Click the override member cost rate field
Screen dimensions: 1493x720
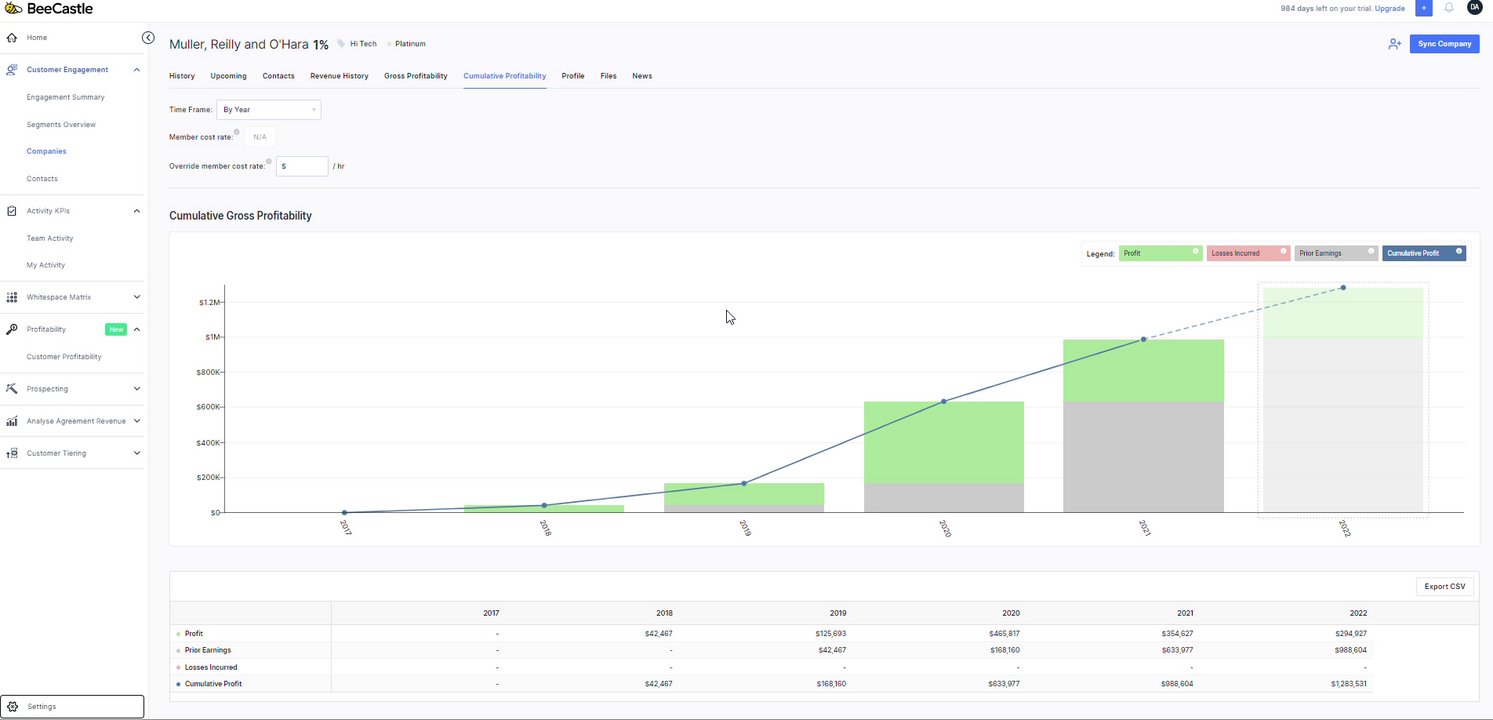[305, 166]
